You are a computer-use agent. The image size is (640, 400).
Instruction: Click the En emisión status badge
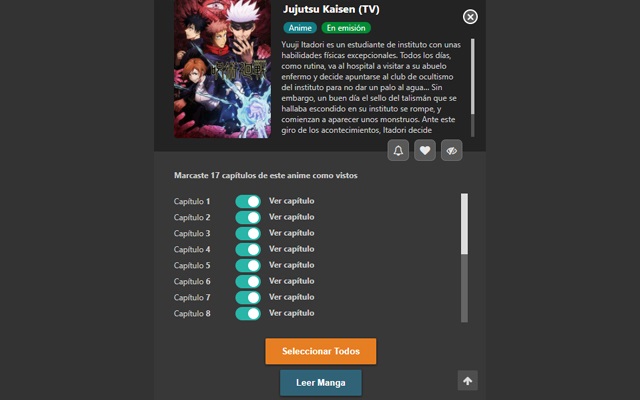pyautogui.click(x=346, y=28)
